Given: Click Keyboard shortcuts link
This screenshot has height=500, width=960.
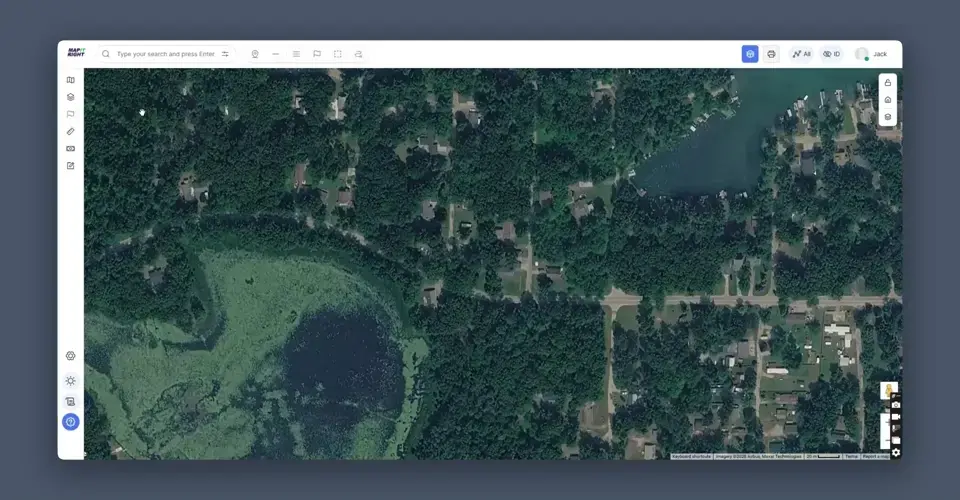Looking at the screenshot, I should 691,457.
